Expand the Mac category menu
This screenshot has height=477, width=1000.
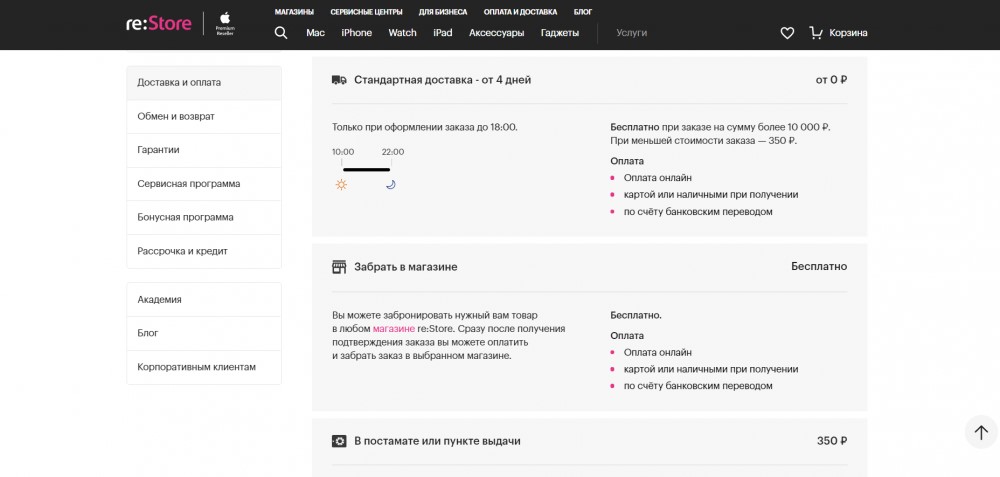(315, 33)
